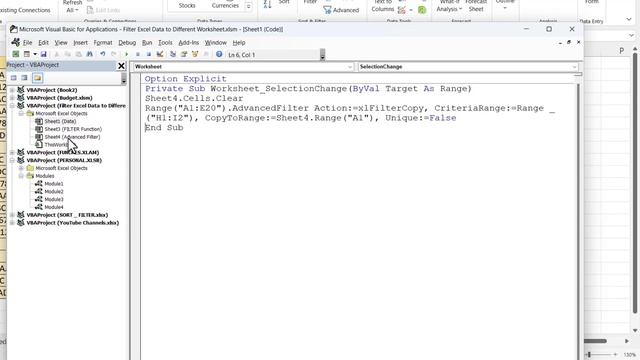640x360 pixels.
Task: Expand VBAProject (Book2) node
Action: pyautogui.click(x=12, y=90)
